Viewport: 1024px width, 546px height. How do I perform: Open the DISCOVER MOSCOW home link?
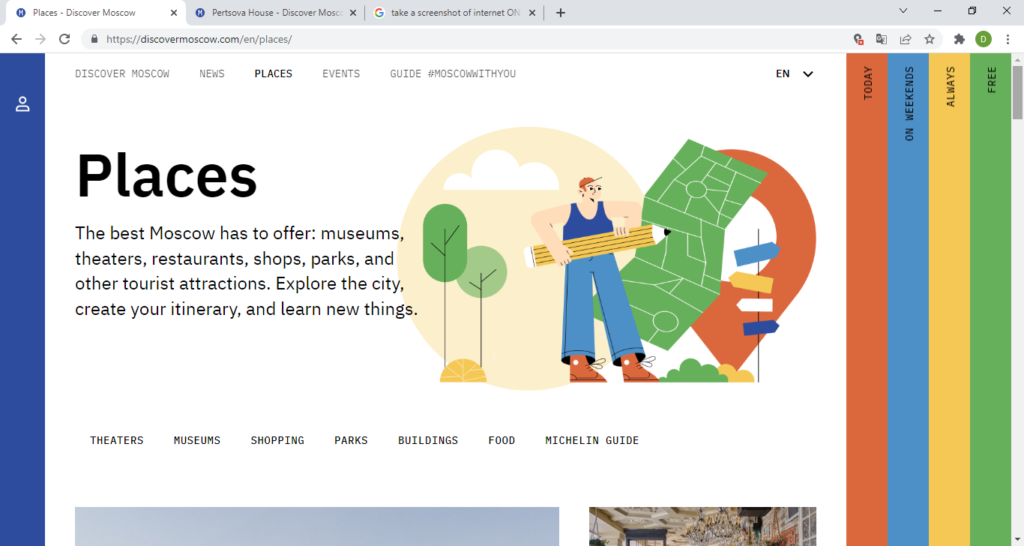[x=122, y=74]
